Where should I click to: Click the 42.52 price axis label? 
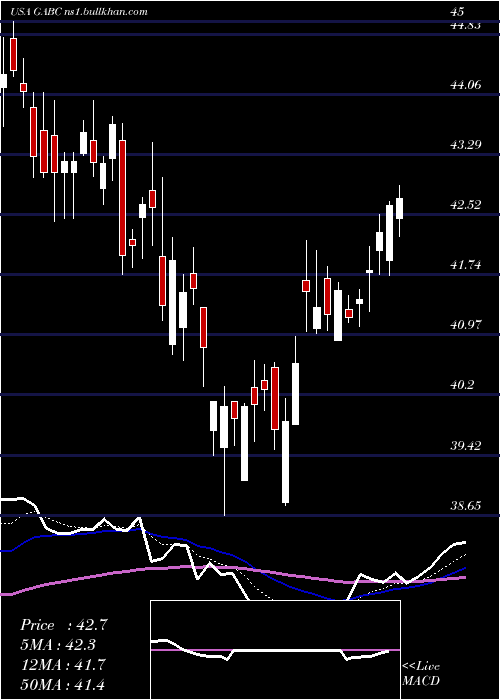point(466,204)
